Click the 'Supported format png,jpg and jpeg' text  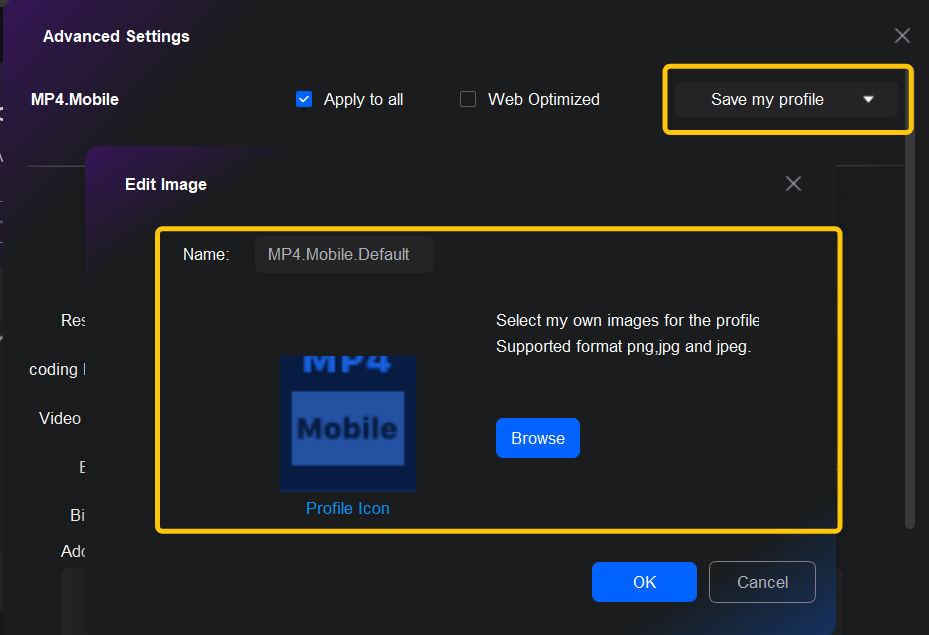tap(623, 347)
